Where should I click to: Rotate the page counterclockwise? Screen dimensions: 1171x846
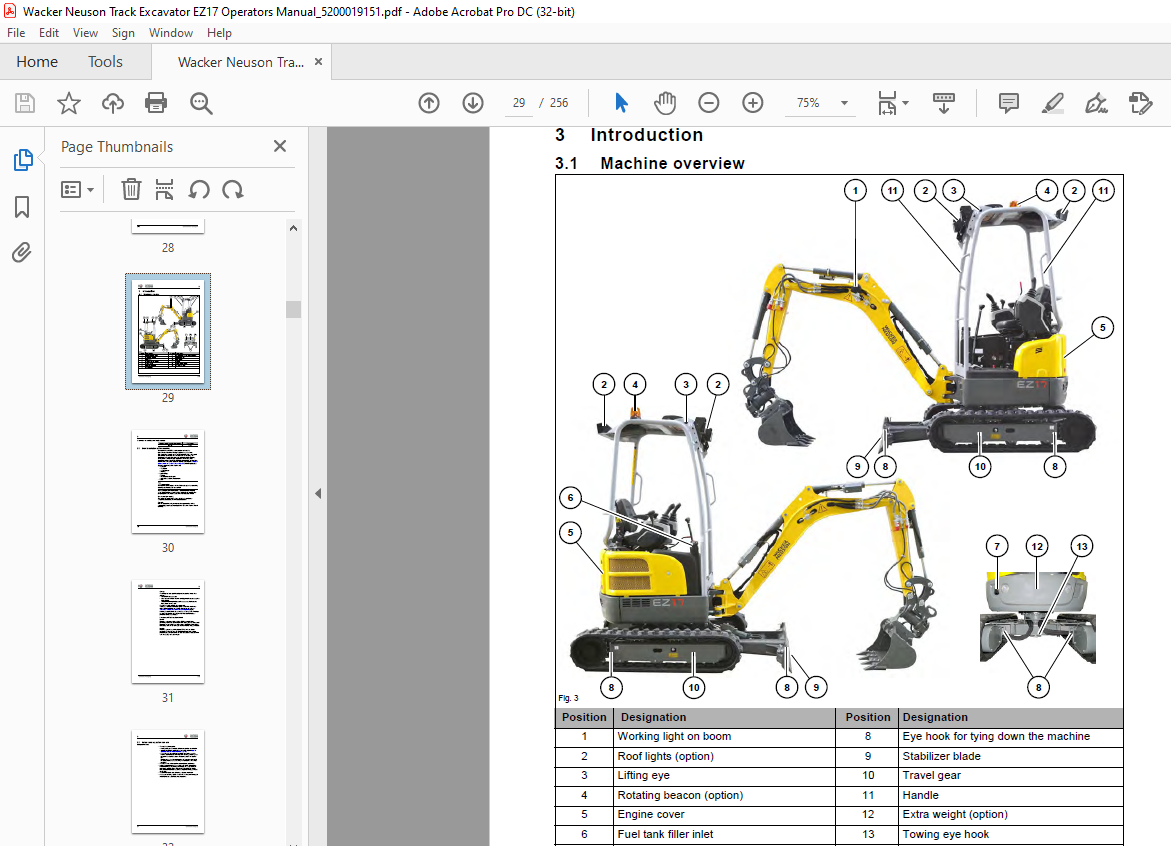pyautogui.click(x=199, y=190)
